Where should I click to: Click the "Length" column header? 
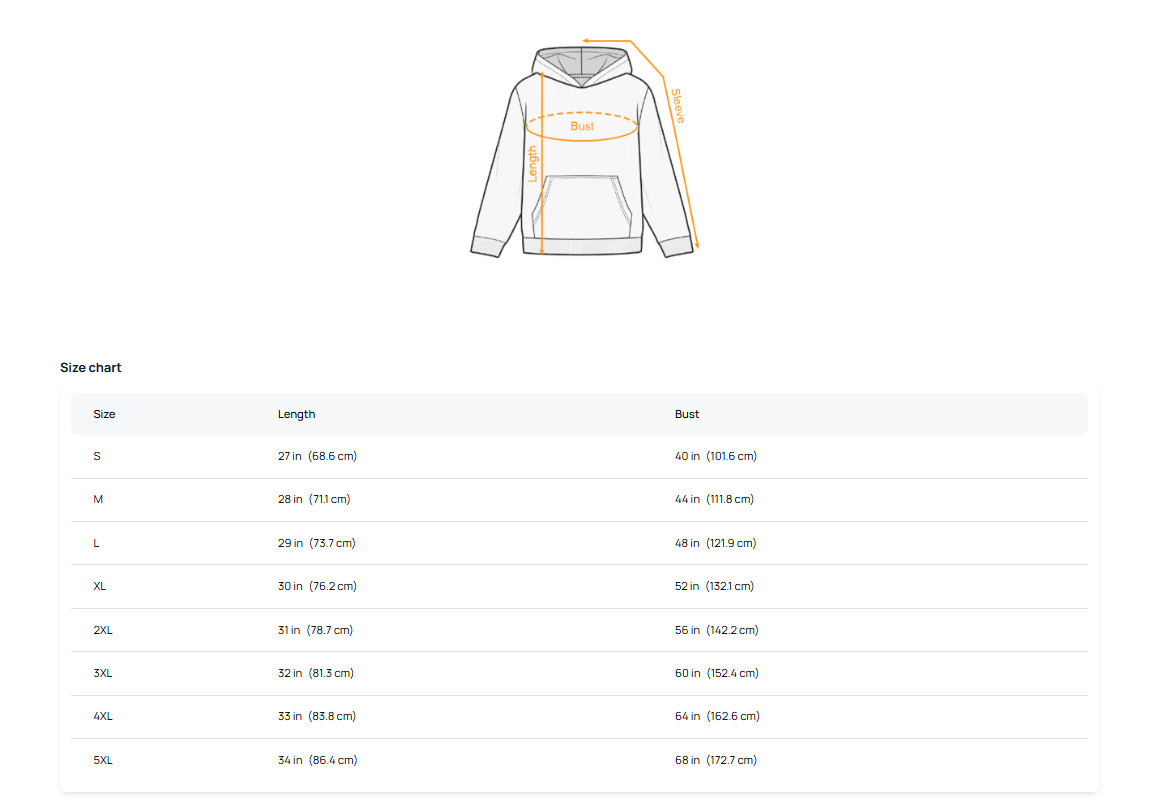click(296, 414)
